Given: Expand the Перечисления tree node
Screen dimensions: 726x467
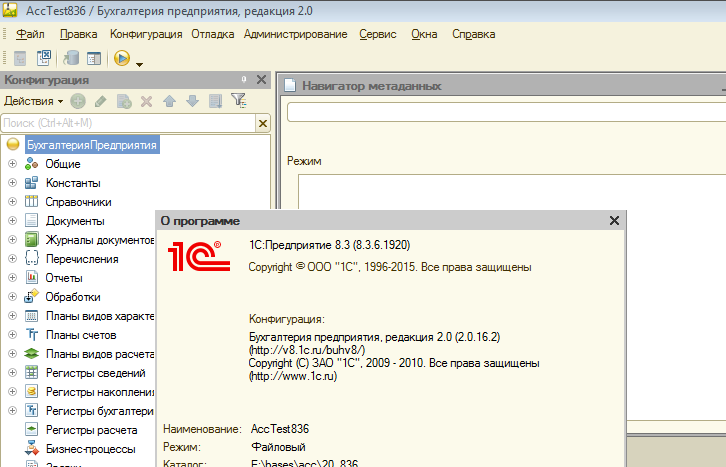Looking at the screenshot, I should tap(13, 259).
